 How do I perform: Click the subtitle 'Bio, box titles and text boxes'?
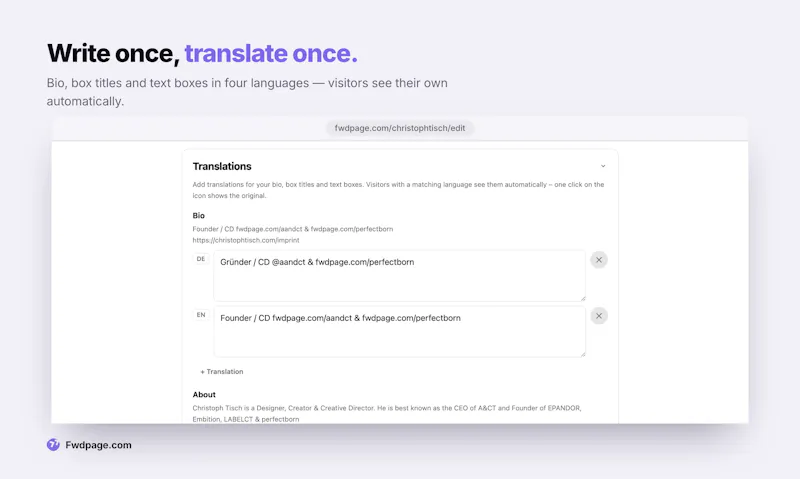(x=247, y=92)
